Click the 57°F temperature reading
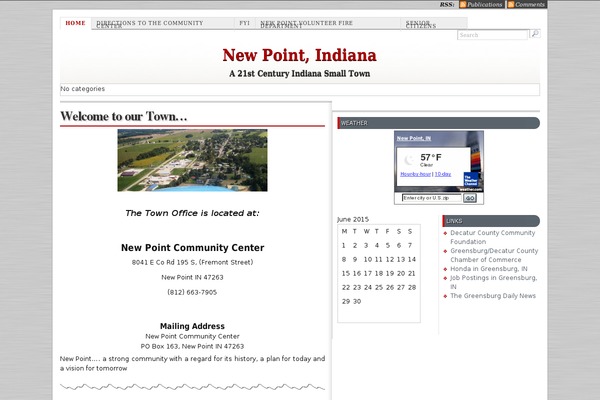The image size is (600, 400). [431, 157]
